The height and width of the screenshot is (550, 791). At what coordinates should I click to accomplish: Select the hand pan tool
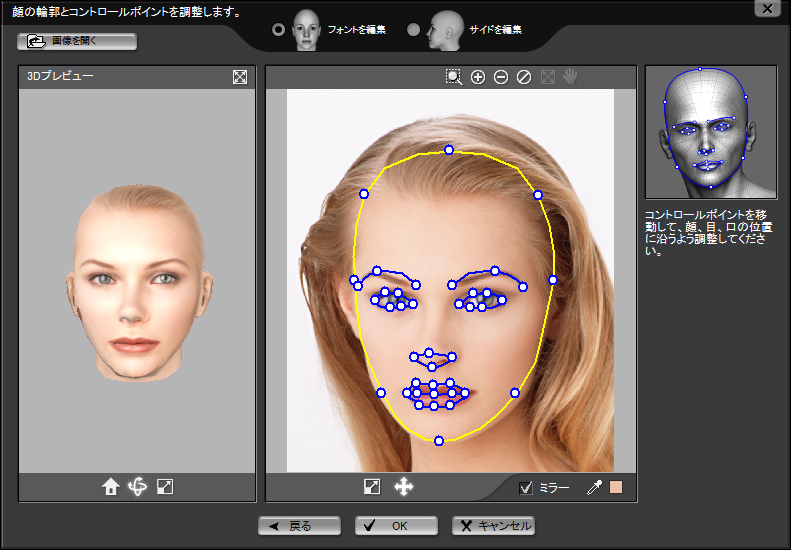pyautogui.click(x=570, y=77)
